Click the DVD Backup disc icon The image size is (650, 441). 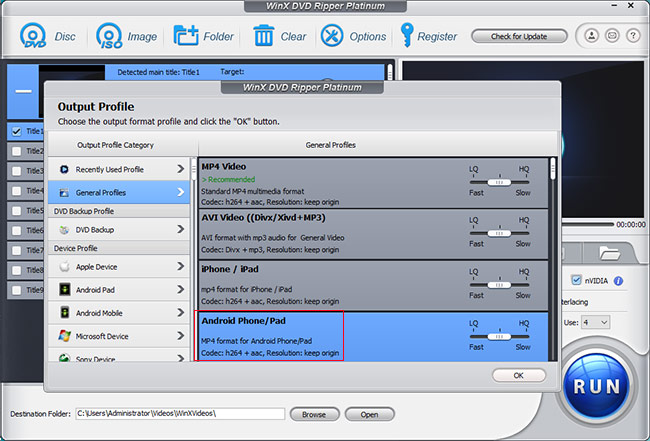[64, 230]
